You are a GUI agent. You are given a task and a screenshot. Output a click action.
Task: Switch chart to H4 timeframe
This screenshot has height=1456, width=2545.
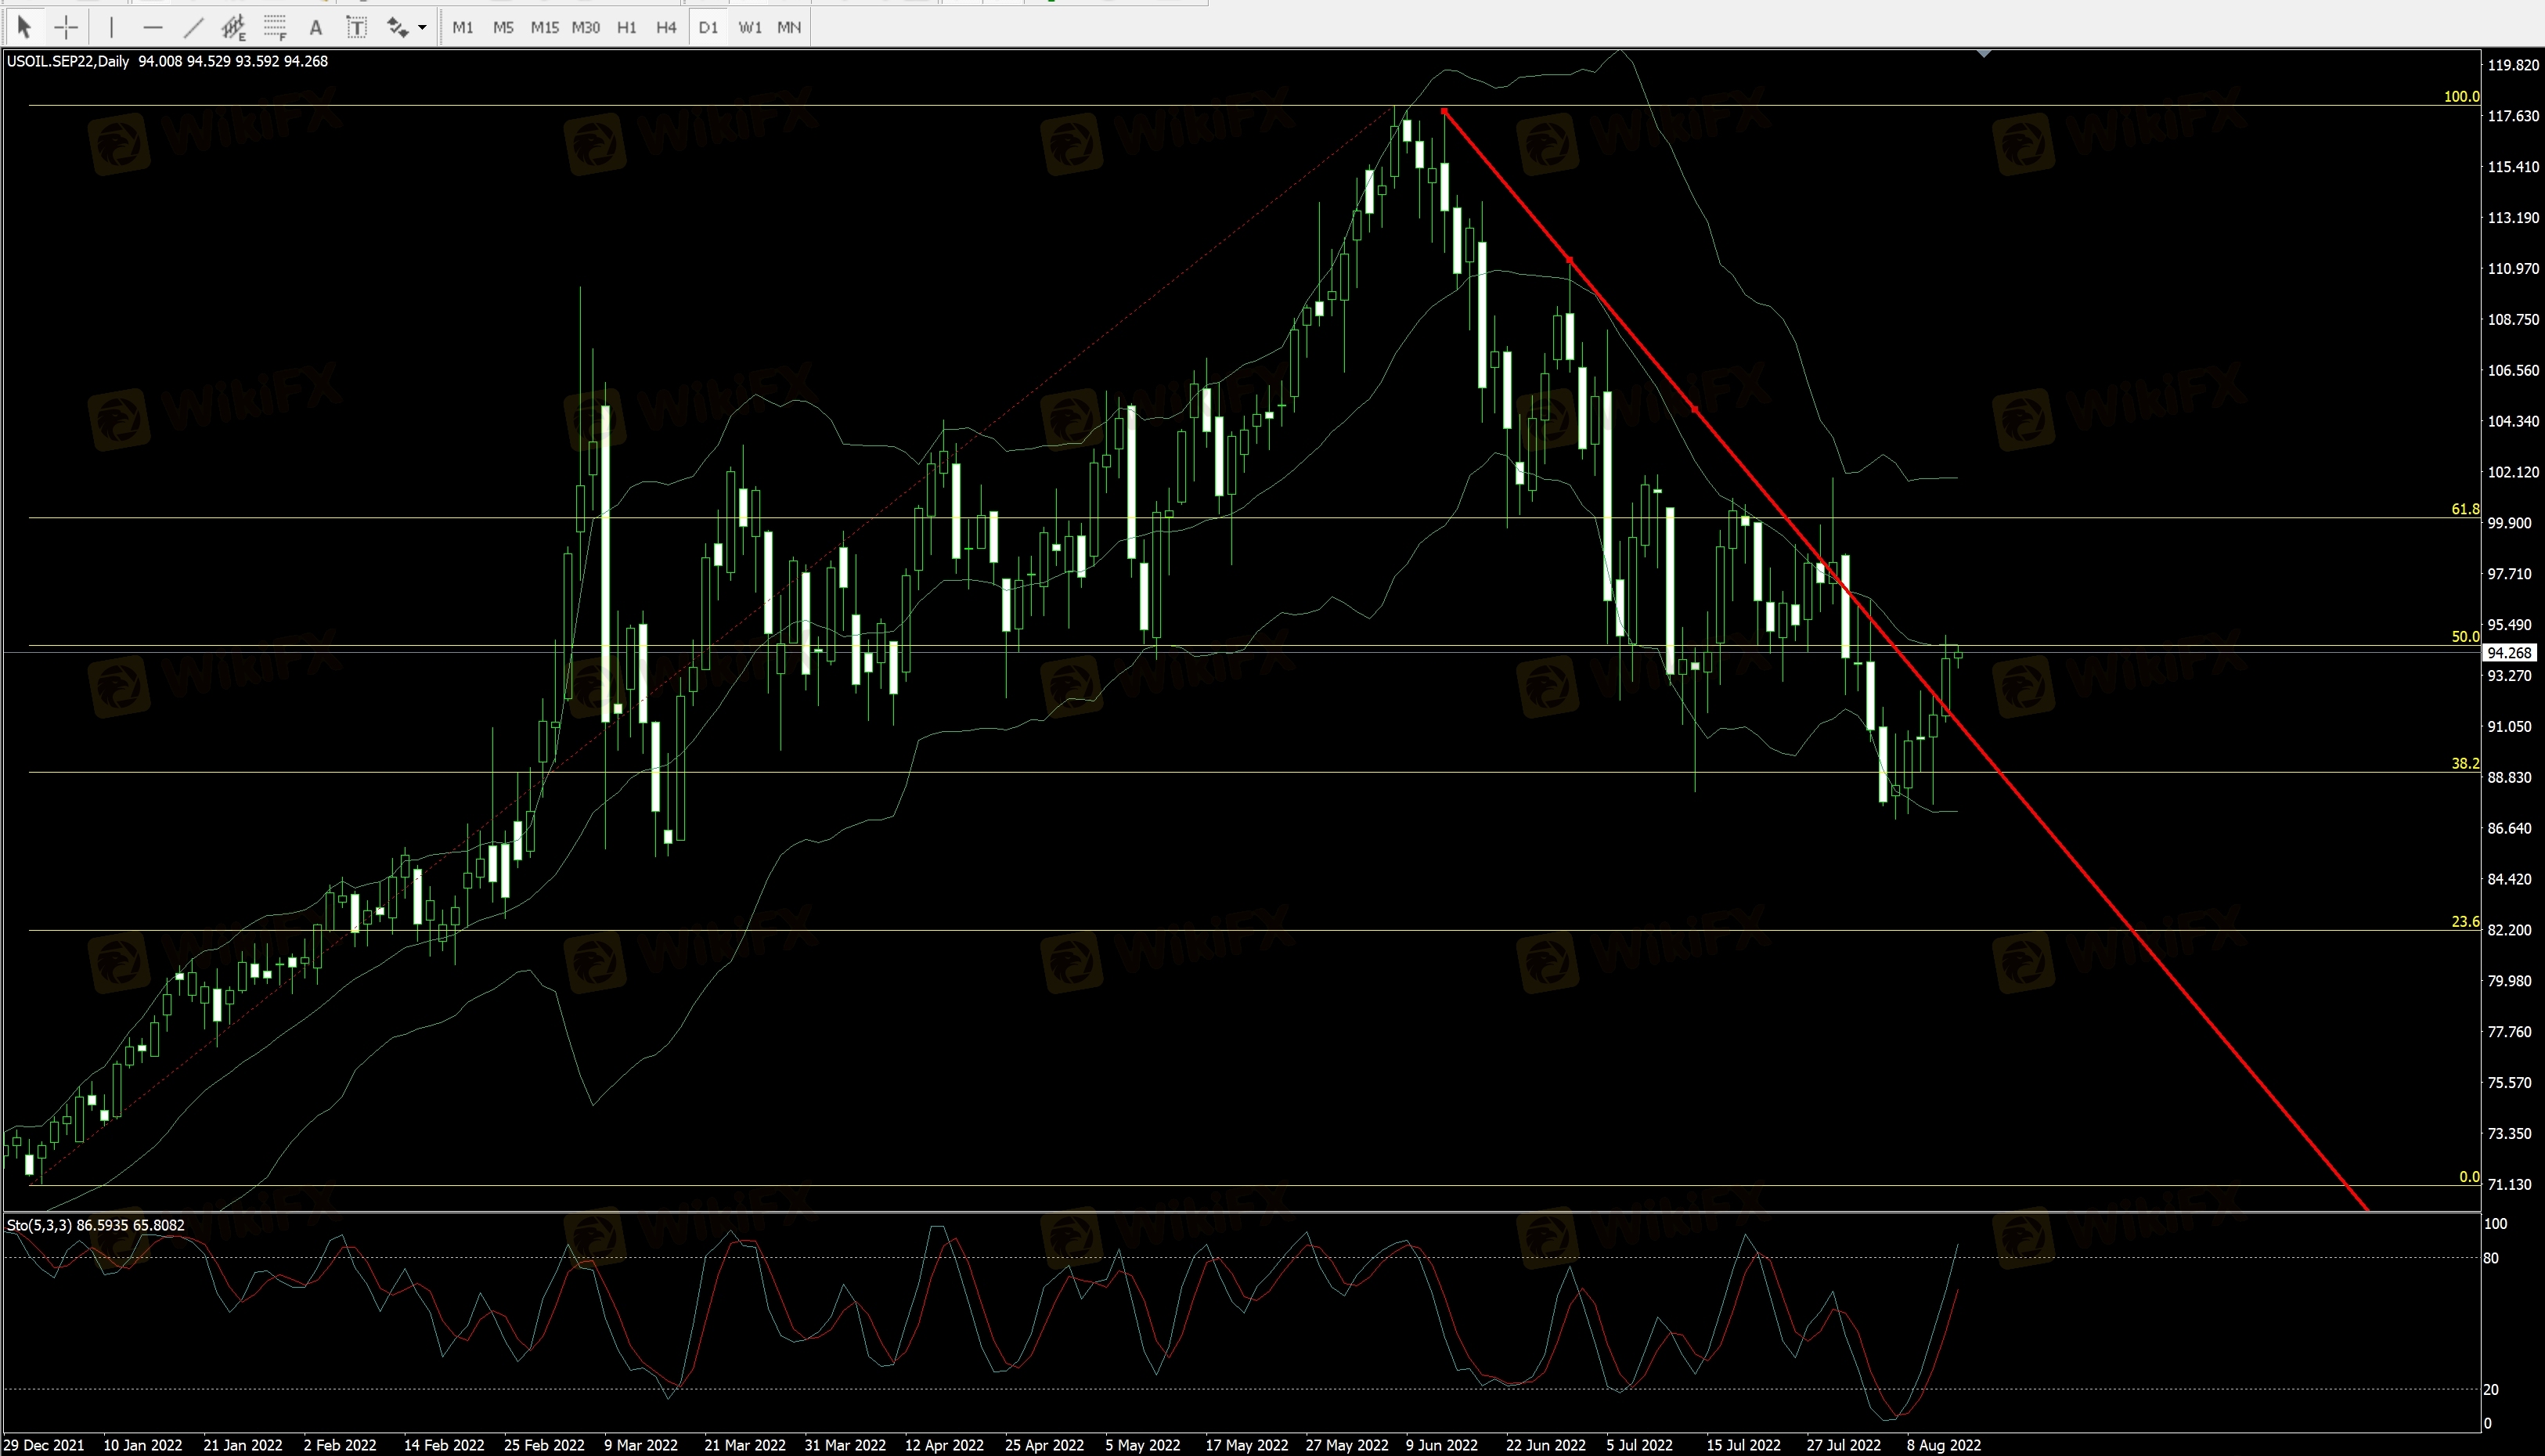pyautogui.click(x=666, y=27)
